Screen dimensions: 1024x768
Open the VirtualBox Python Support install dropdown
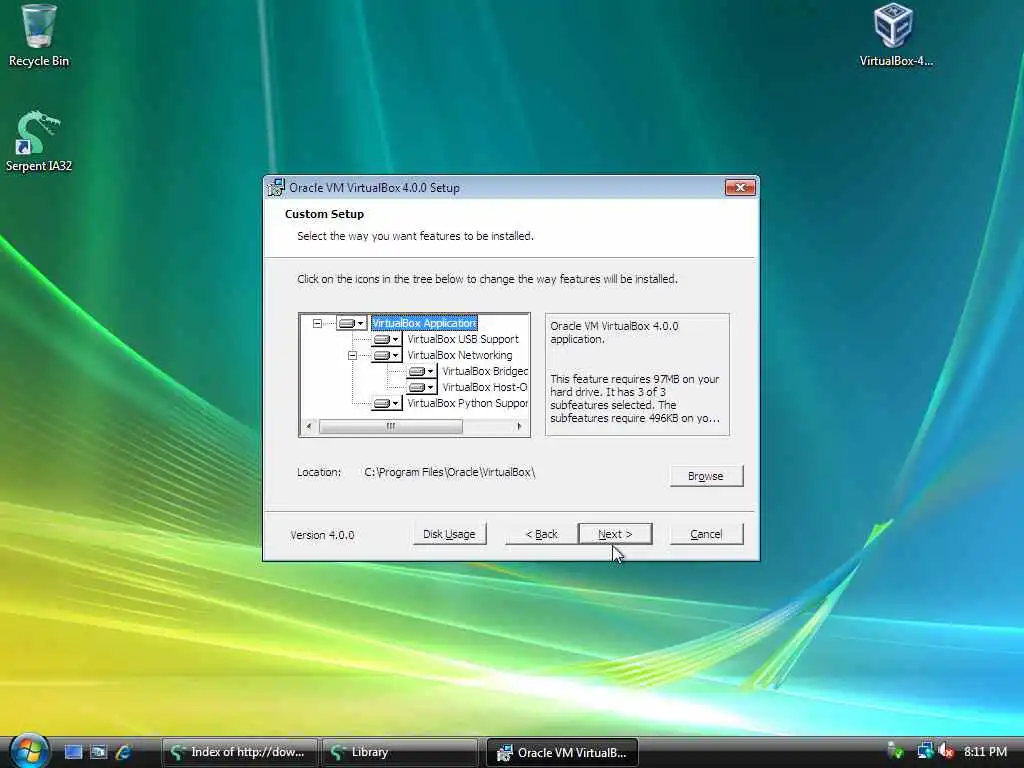coord(387,404)
